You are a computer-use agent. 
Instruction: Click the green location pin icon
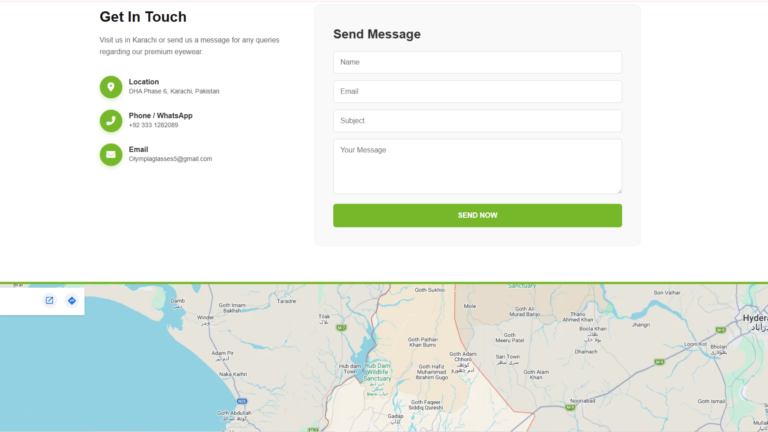pos(111,87)
